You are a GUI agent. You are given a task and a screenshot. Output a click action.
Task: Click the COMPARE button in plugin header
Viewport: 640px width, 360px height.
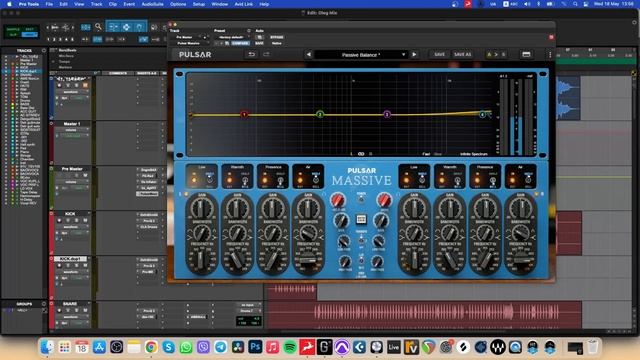pos(240,43)
